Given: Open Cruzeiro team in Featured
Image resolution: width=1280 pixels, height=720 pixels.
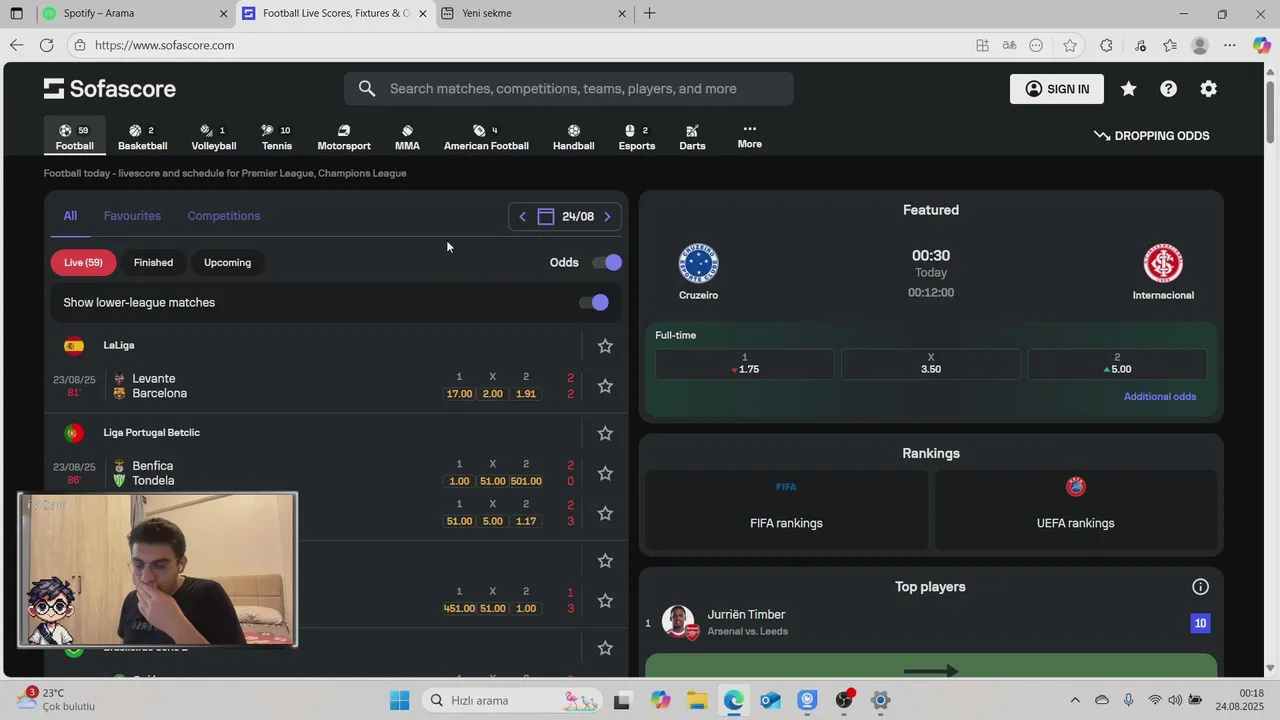Looking at the screenshot, I should tap(698, 272).
